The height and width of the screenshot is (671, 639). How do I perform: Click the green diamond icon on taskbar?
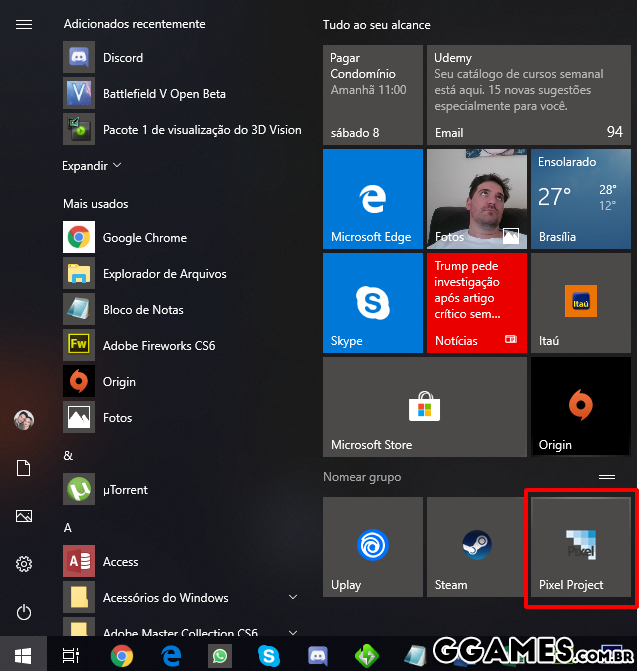[x=367, y=656]
